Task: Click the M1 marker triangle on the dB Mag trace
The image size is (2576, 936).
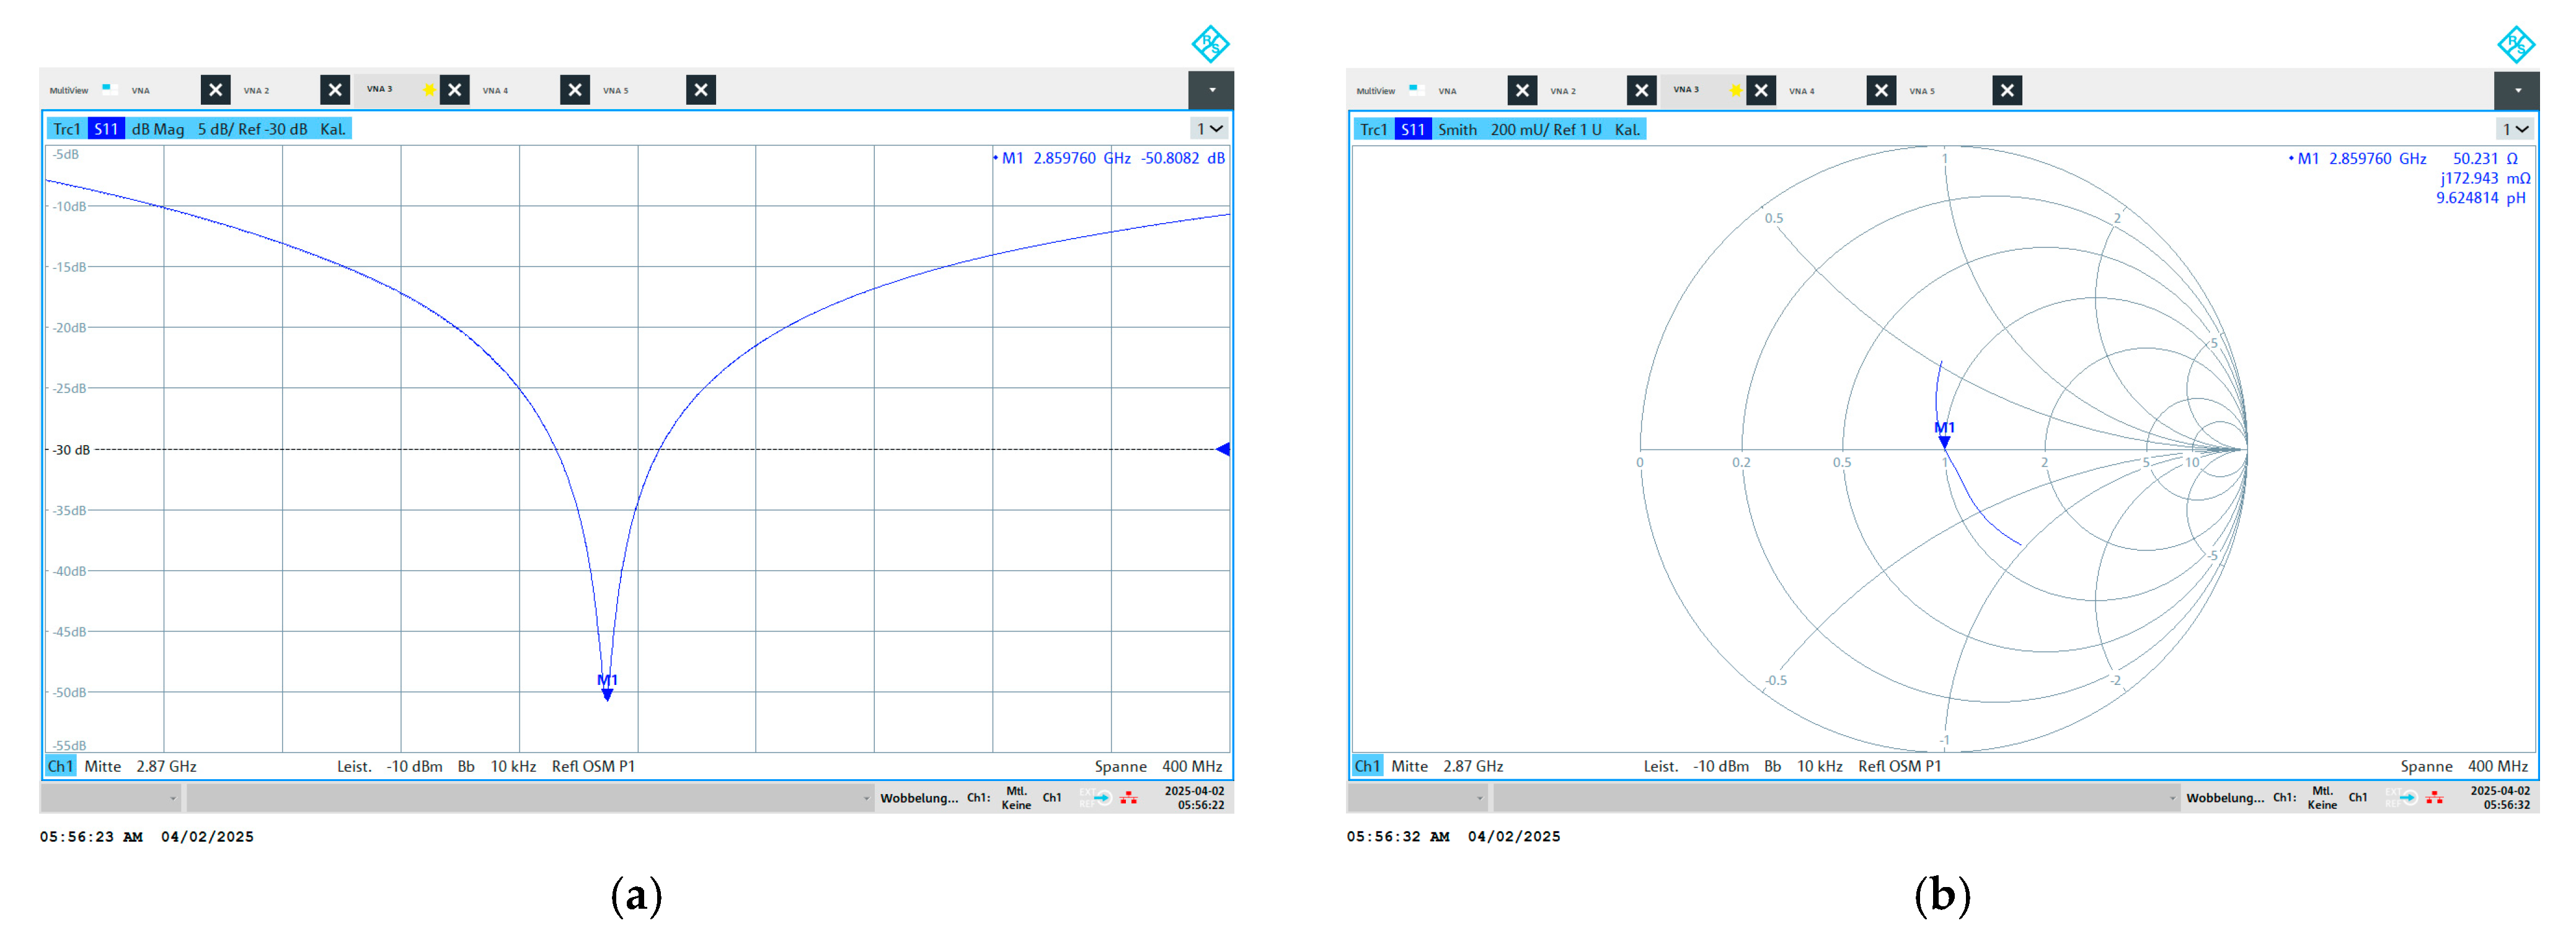Action: (607, 693)
